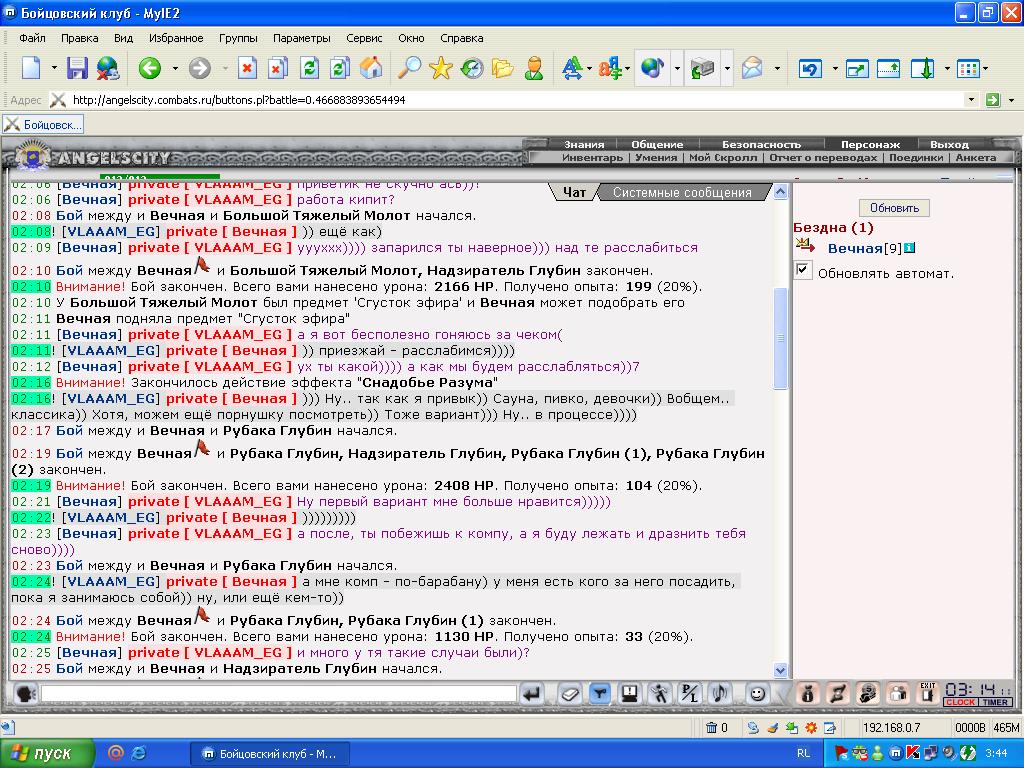Viewport: 1024px width, 768px height.
Task: Open the Back button history dropdown arrow
Action: click(x=175, y=67)
